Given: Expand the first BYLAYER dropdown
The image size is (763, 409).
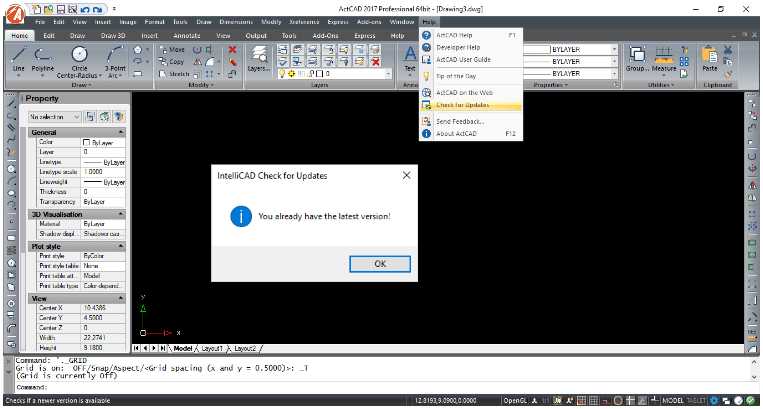Looking at the screenshot, I should (x=614, y=48).
